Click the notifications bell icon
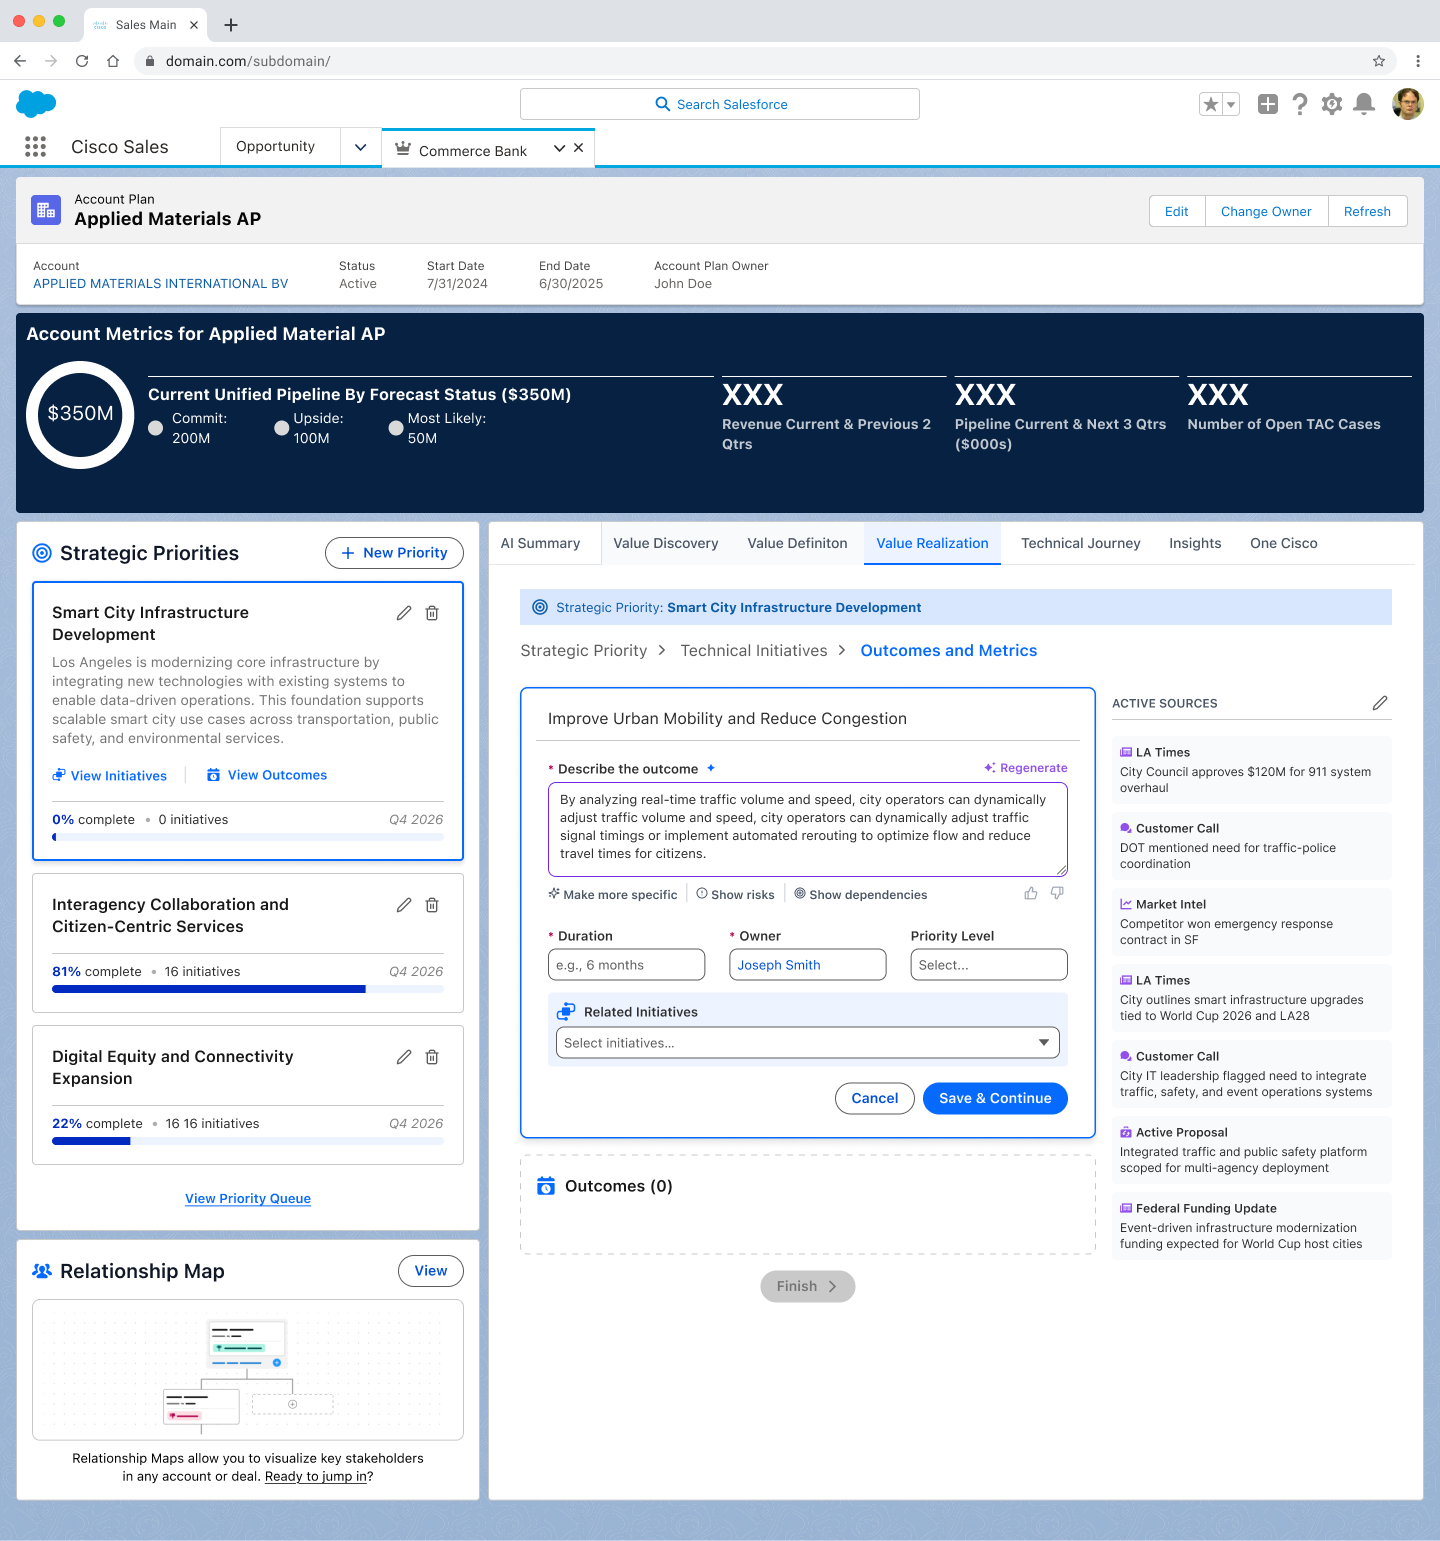1440x1541 pixels. click(x=1363, y=104)
